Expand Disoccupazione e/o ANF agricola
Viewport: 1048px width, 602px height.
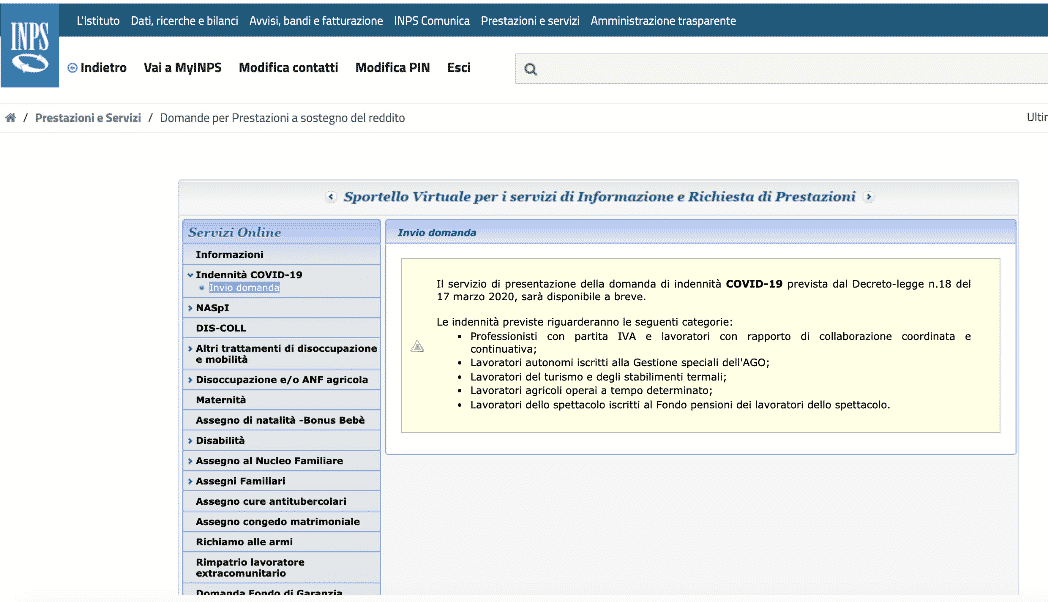point(281,380)
